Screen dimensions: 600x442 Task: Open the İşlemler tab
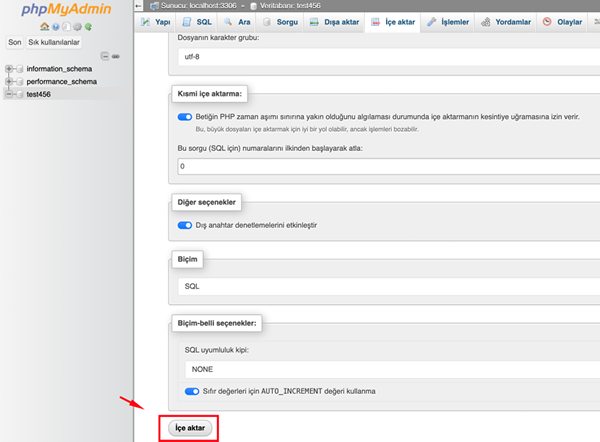coord(448,22)
